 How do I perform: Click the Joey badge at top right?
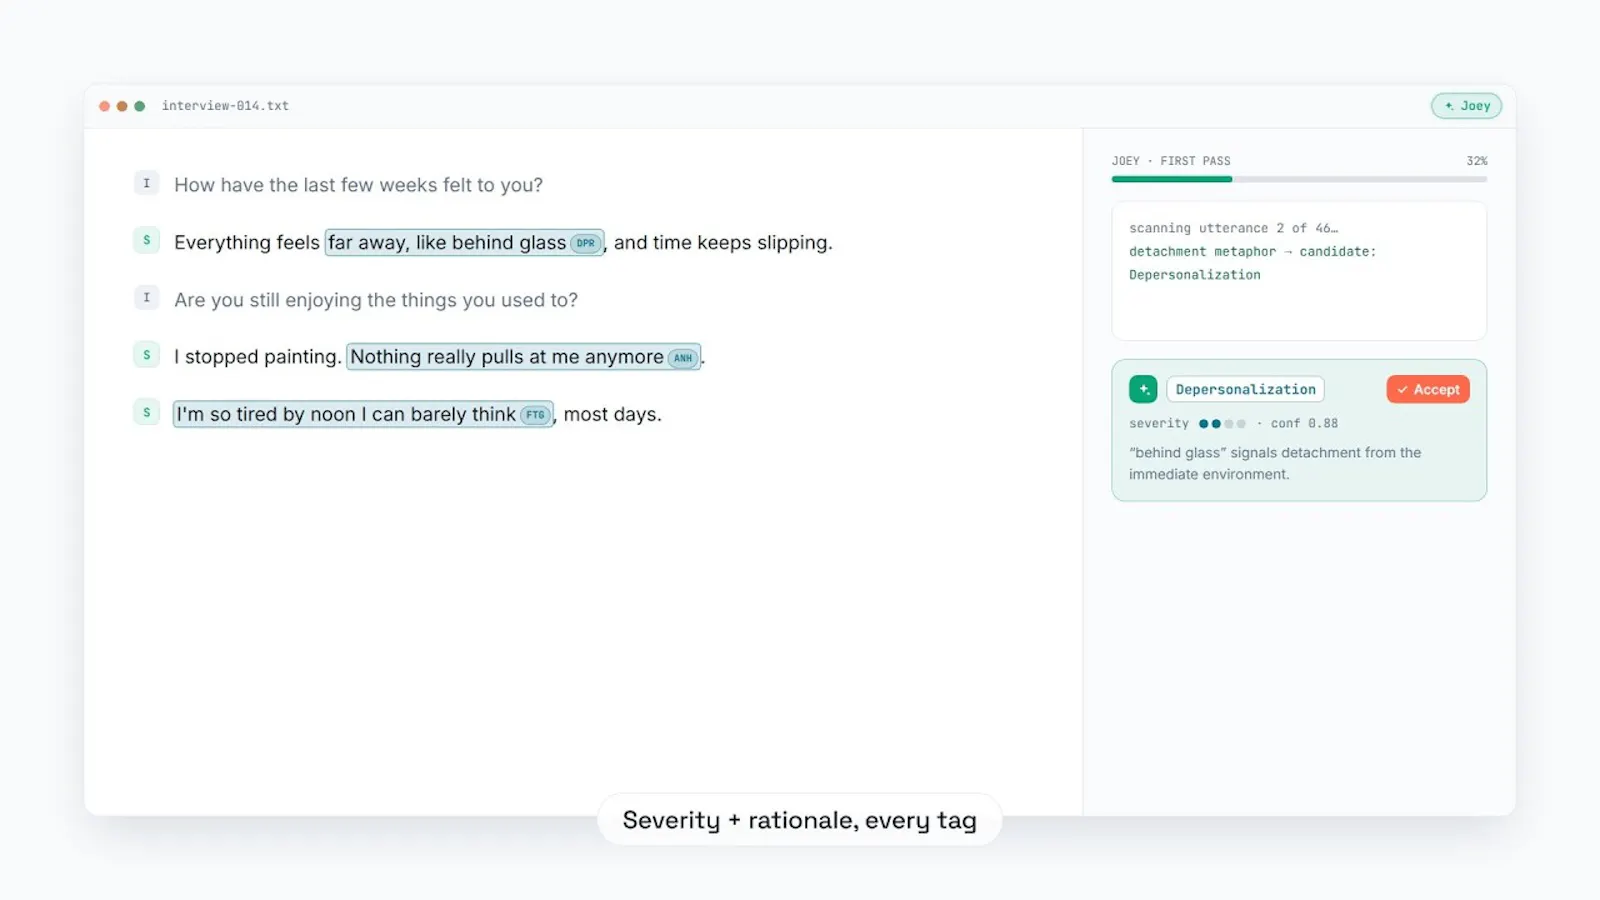click(1466, 106)
